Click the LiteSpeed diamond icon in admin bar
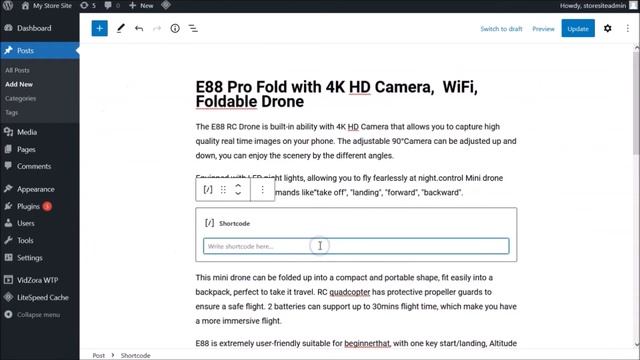The image size is (640, 360). point(166,6)
